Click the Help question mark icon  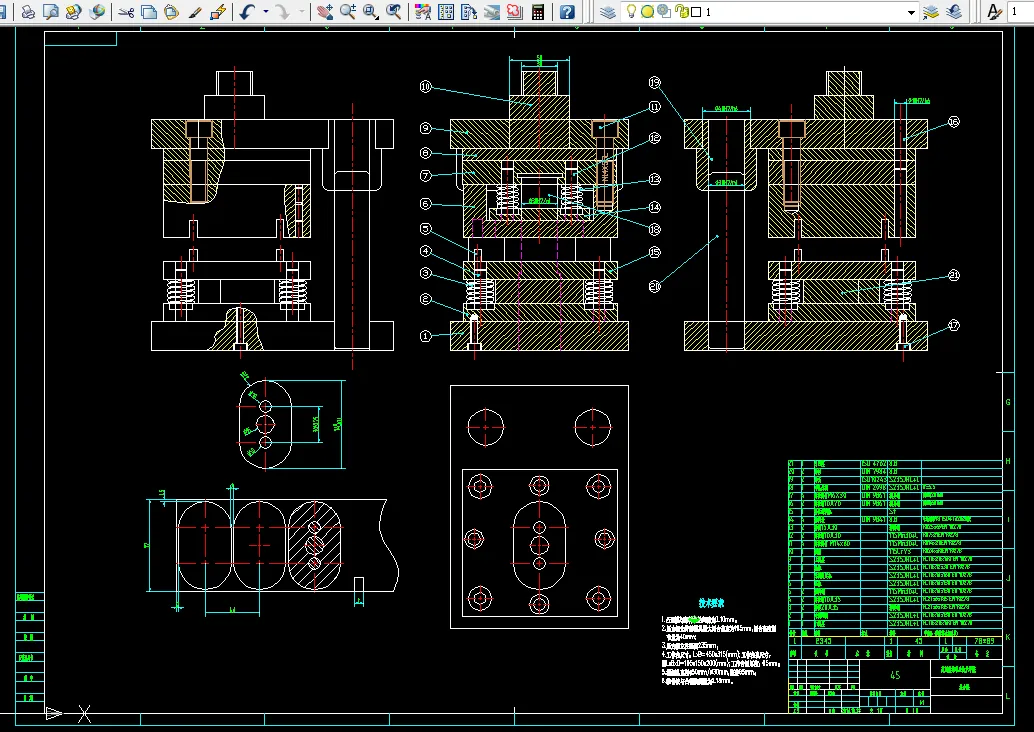pyautogui.click(x=567, y=12)
